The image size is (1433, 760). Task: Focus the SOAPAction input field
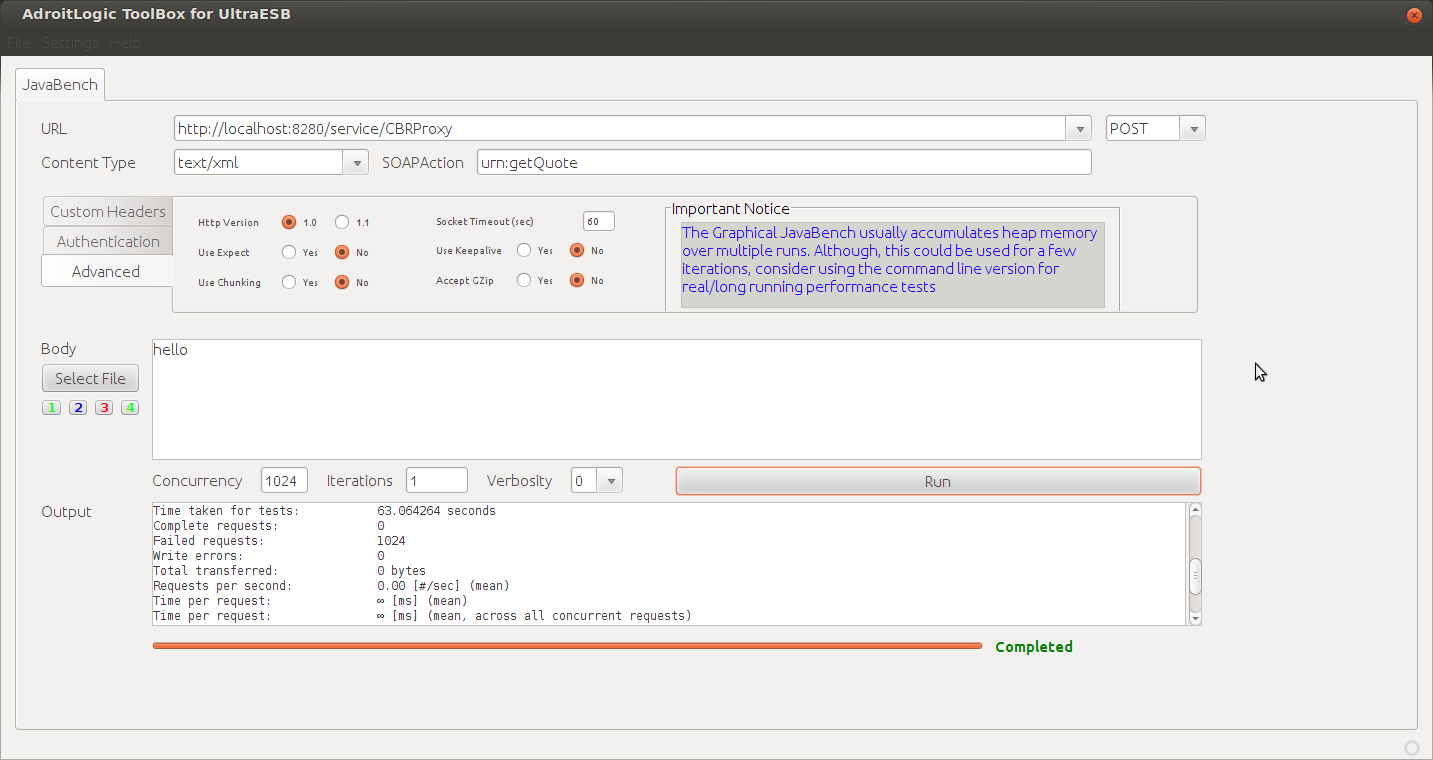(x=784, y=162)
